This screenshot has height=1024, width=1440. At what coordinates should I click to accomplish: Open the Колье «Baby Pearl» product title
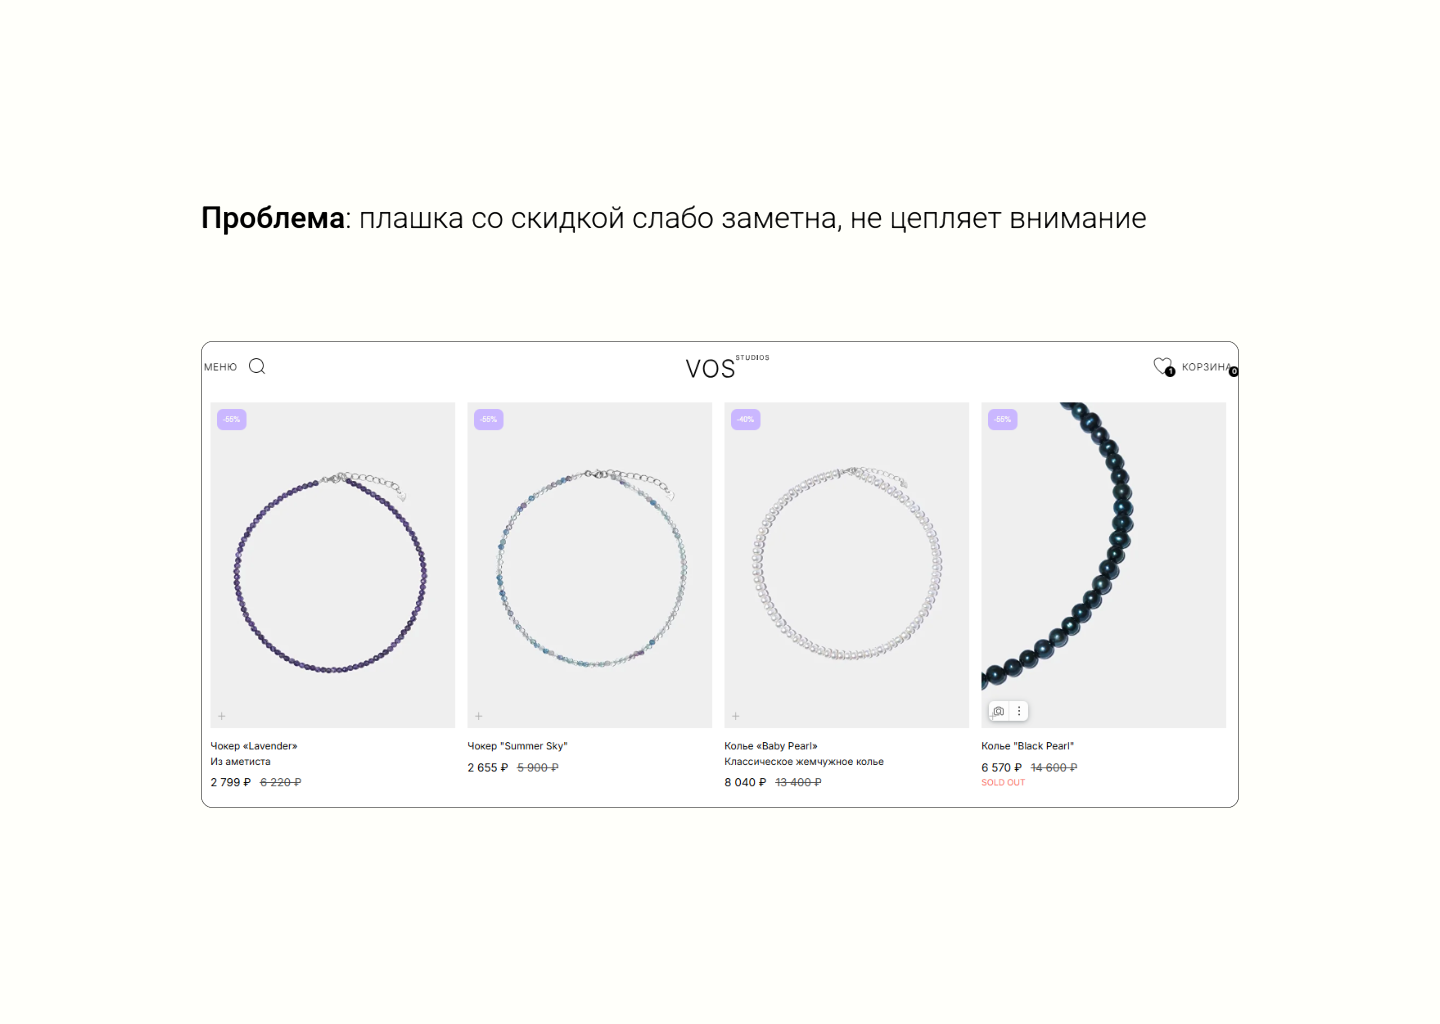[x=771, y=746]
